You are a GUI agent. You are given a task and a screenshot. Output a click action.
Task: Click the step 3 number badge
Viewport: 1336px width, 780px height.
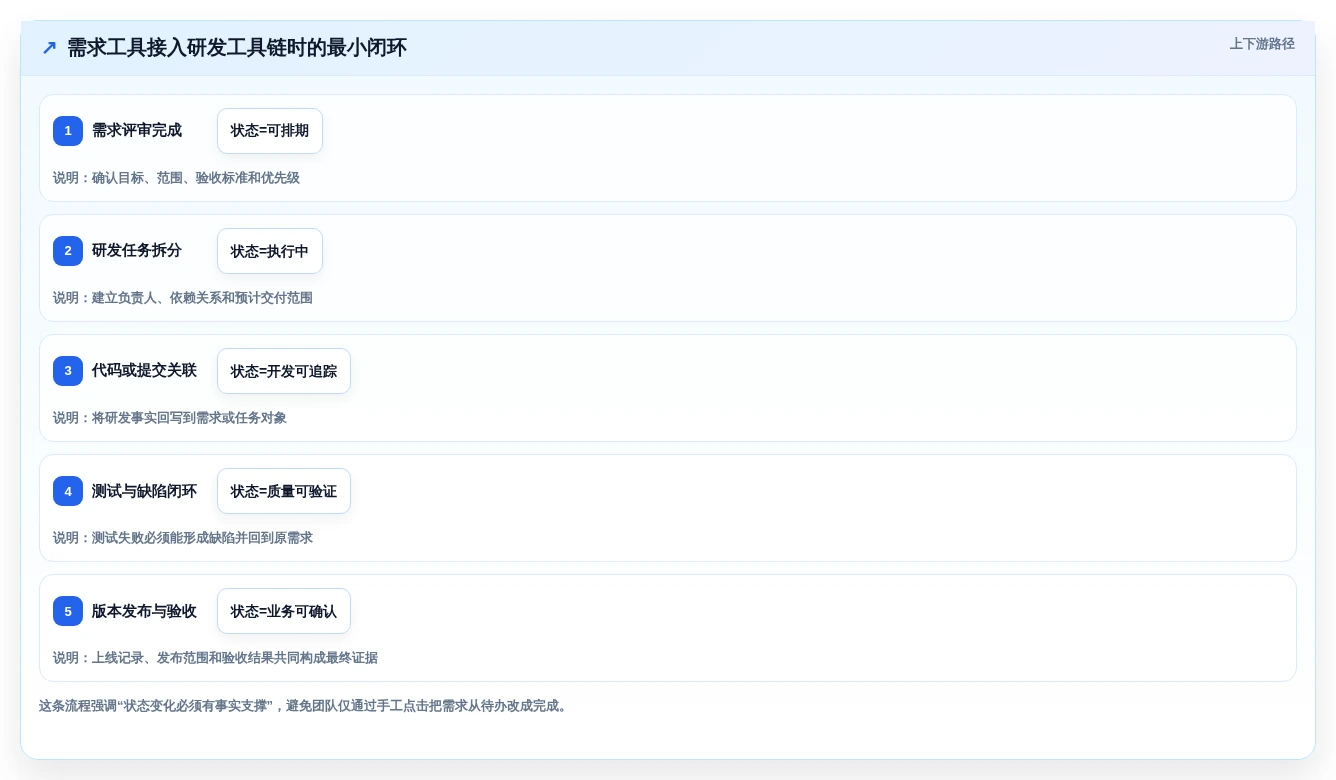68,371
